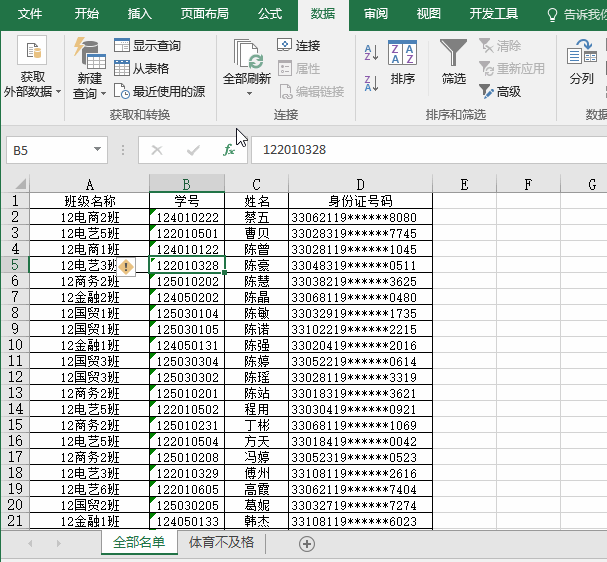Open the File (文件) tab
Image resolution: width=607 pixels, height=562 pixels.
[x=30, y=14]
